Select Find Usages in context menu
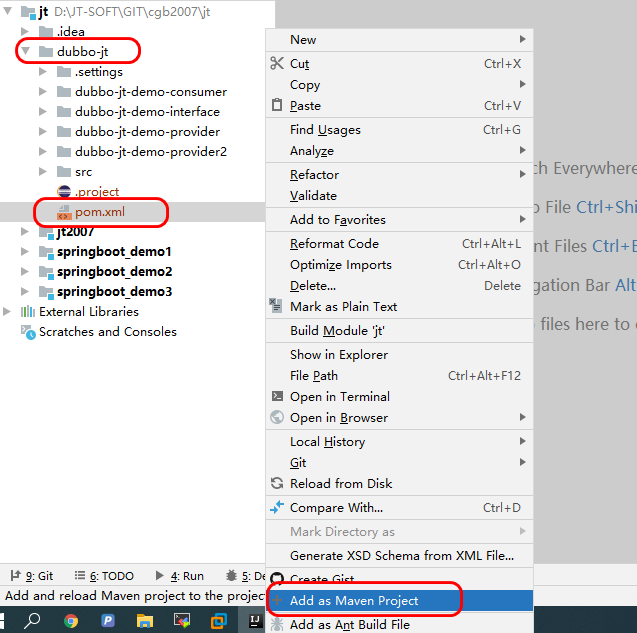 click(399, 130)
